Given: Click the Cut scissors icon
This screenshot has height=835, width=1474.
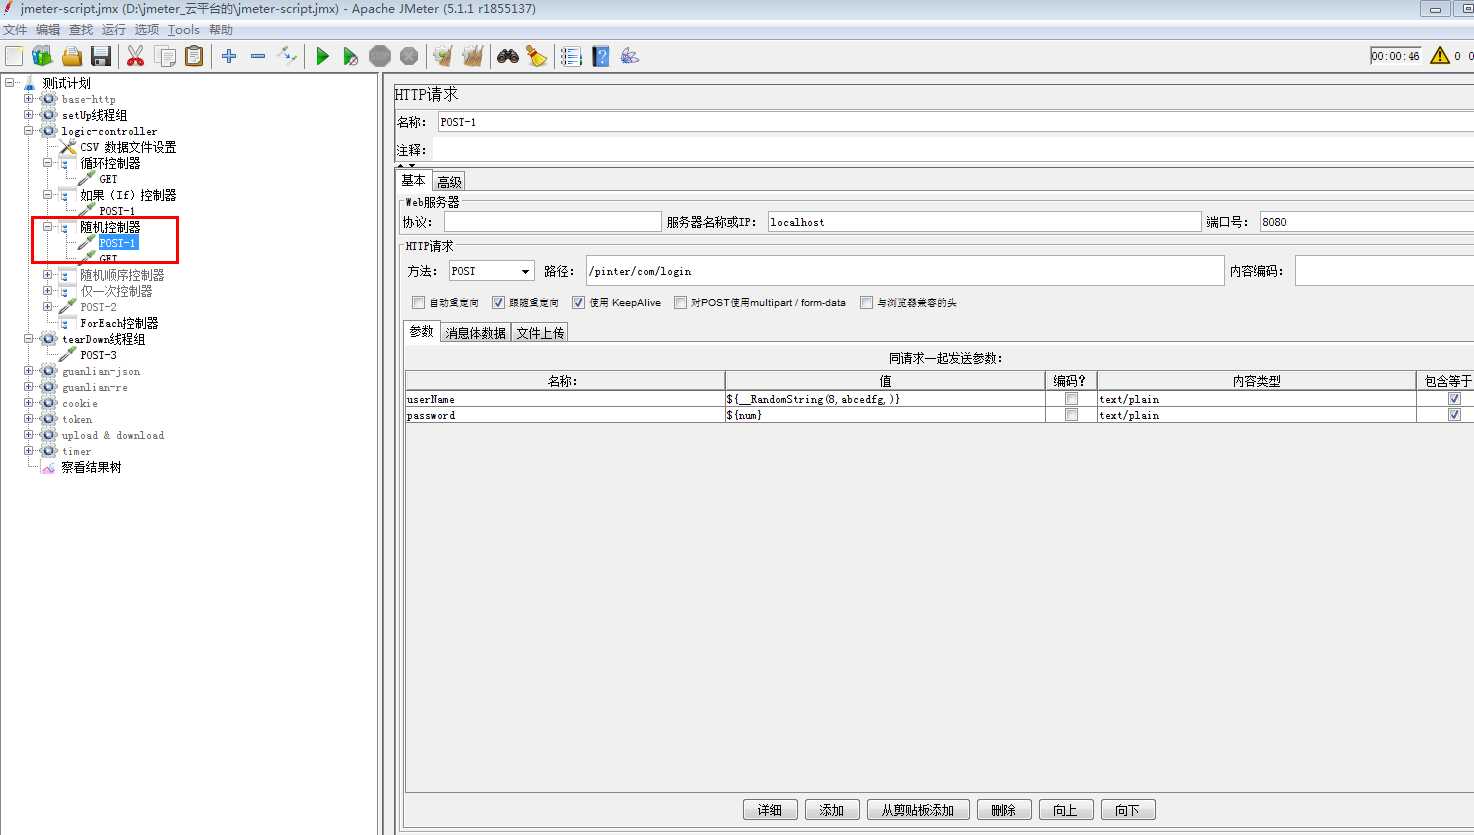Looking at the screenshot, I should click(135, 56).
